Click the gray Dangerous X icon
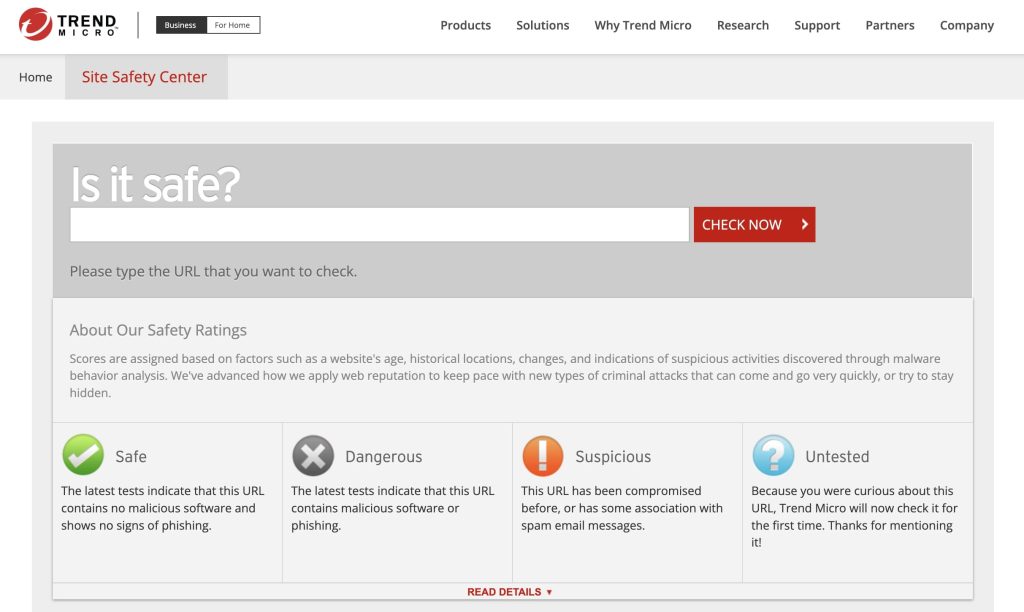Image resolution: width=1024 pixels, height=612 pixels. (x=313, y=455)
